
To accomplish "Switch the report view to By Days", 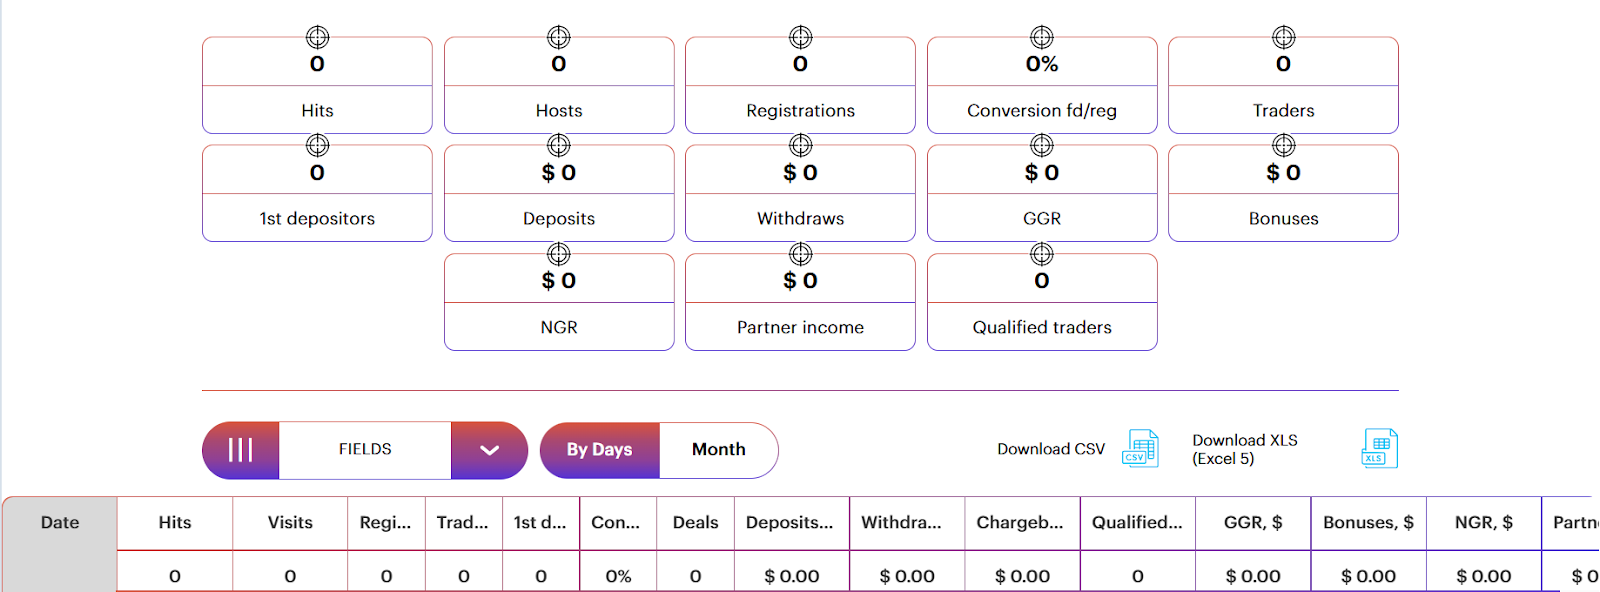I will pyautogui.click(x=600, y=450).
